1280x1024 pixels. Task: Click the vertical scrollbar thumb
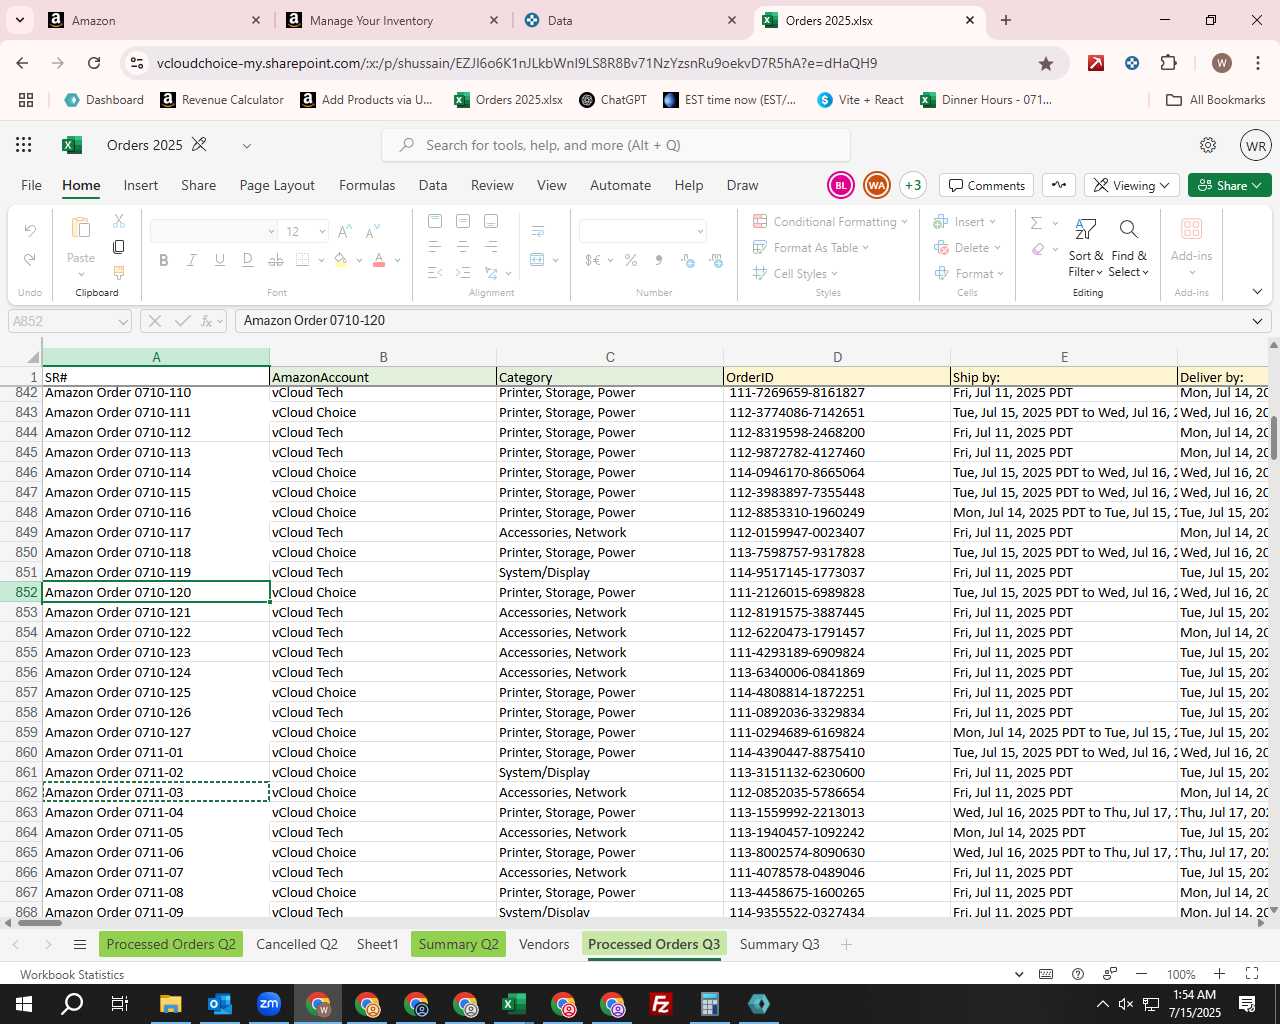pos(1273,438)
